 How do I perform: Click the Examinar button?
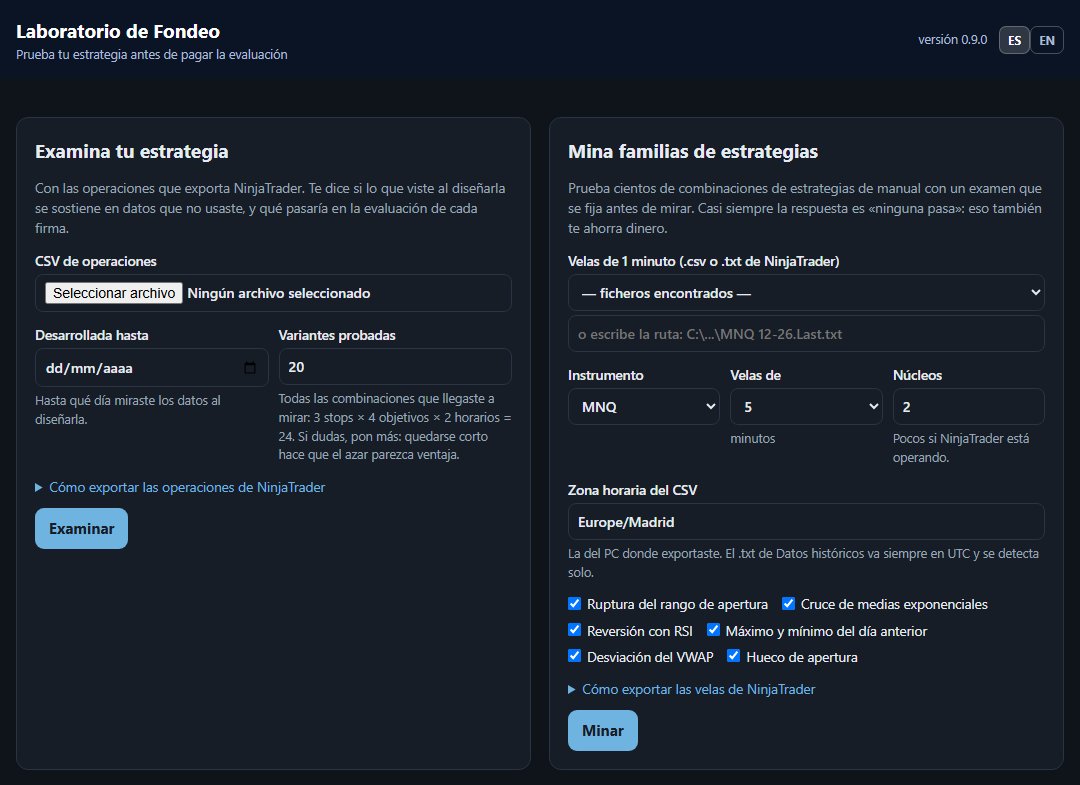pos(81,528)
